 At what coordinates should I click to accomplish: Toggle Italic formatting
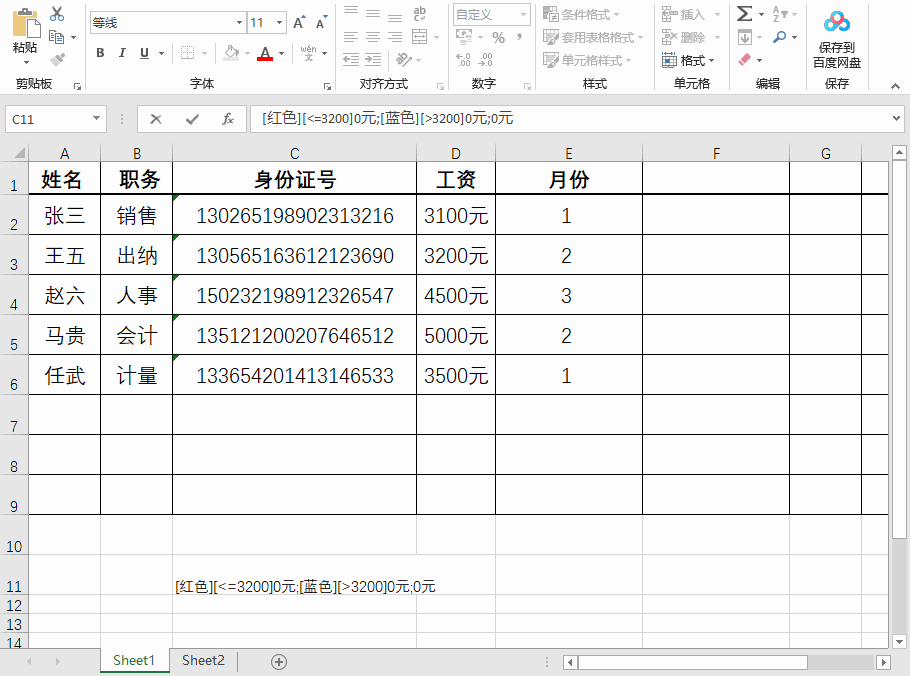coord(122,53)
